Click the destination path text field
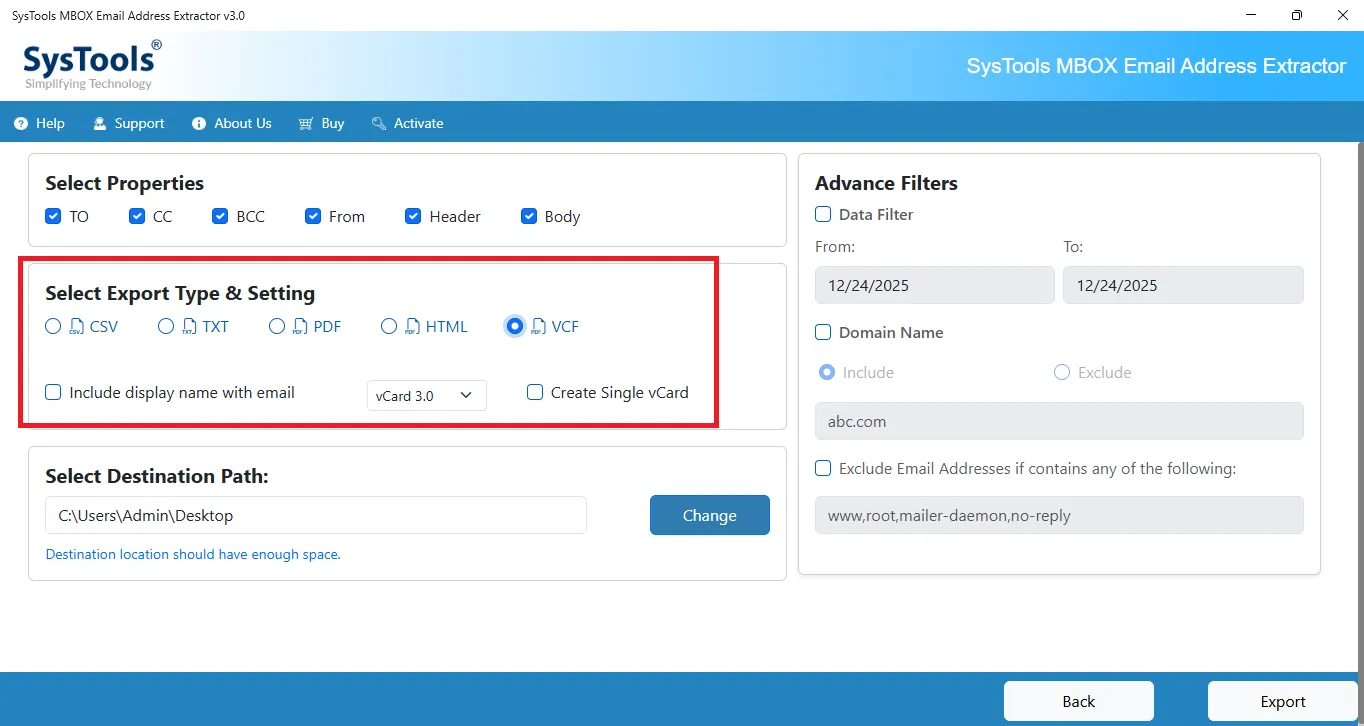Screen dimensions: 1364x726 pyautogui.click(x=316, y=515)
